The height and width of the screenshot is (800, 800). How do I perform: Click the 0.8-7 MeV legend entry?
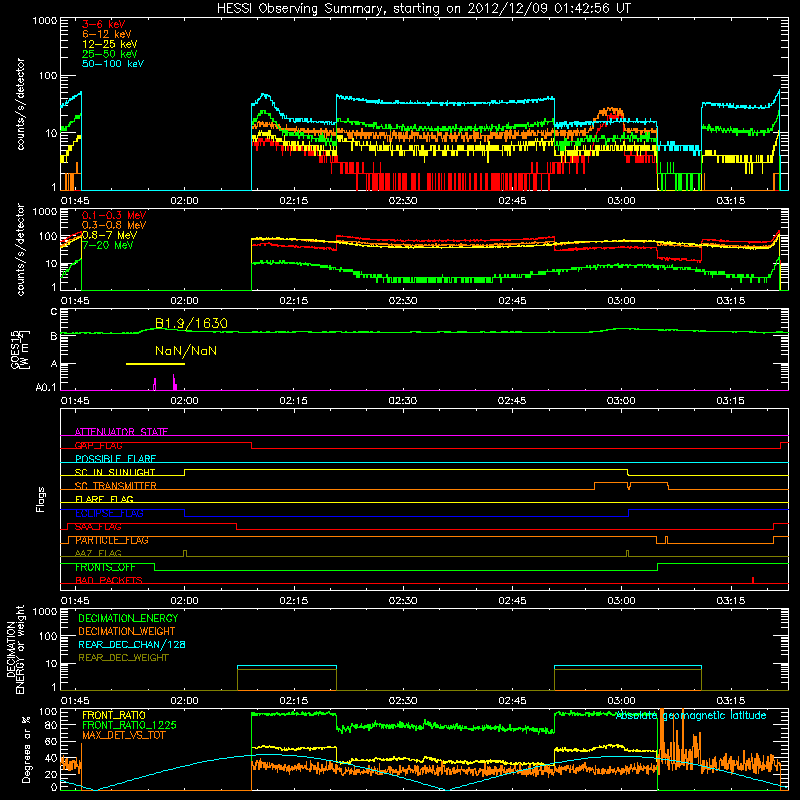tap(109, 235)
